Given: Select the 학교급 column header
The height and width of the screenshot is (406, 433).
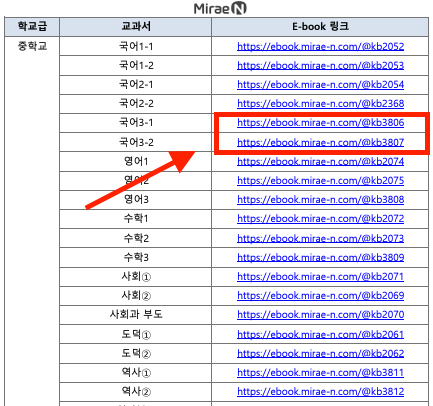Looking at the screenshot, I should click(32, 27).
